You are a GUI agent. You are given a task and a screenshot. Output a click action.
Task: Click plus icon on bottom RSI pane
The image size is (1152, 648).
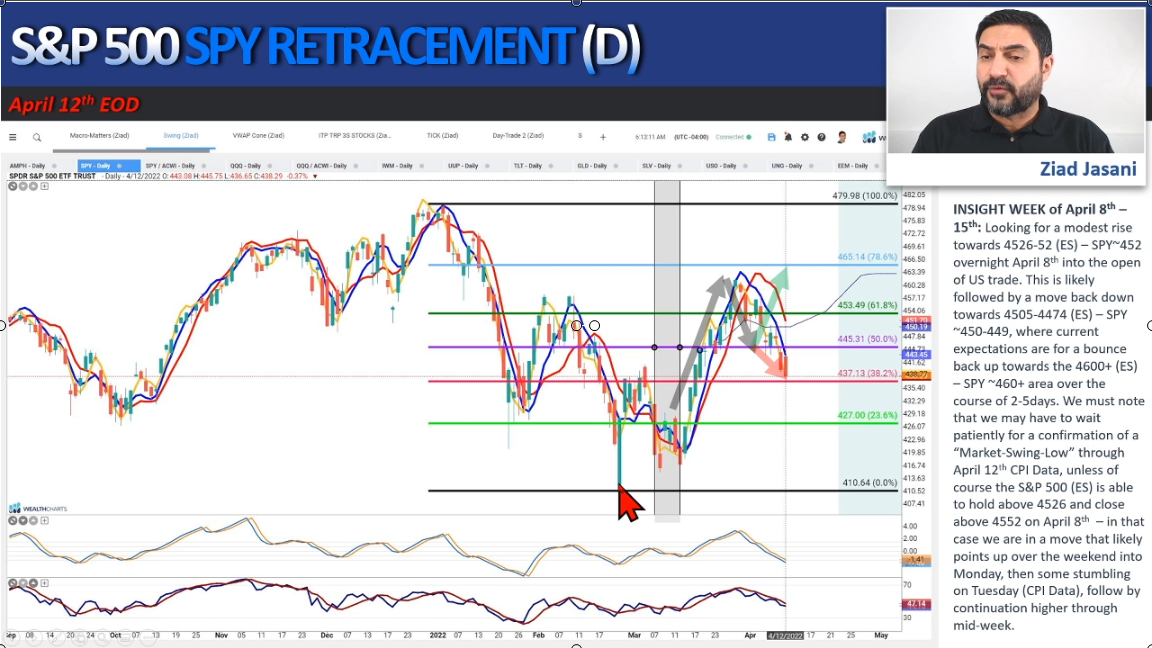point(45,583)
